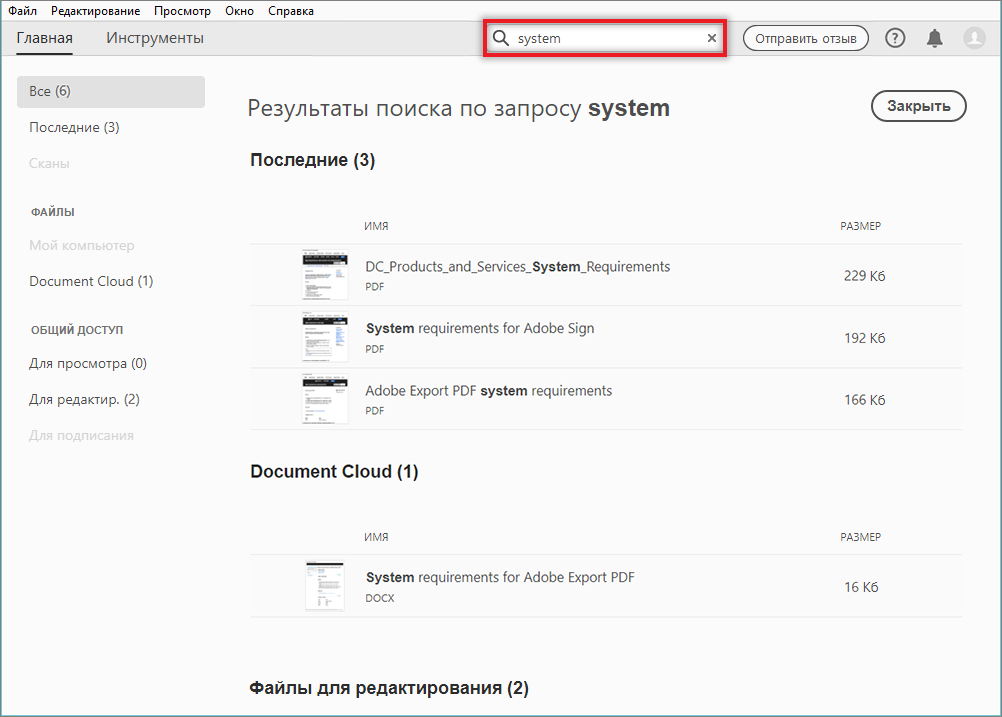Click the Последние (3) section heading
1002x717 pixels.
312,160
